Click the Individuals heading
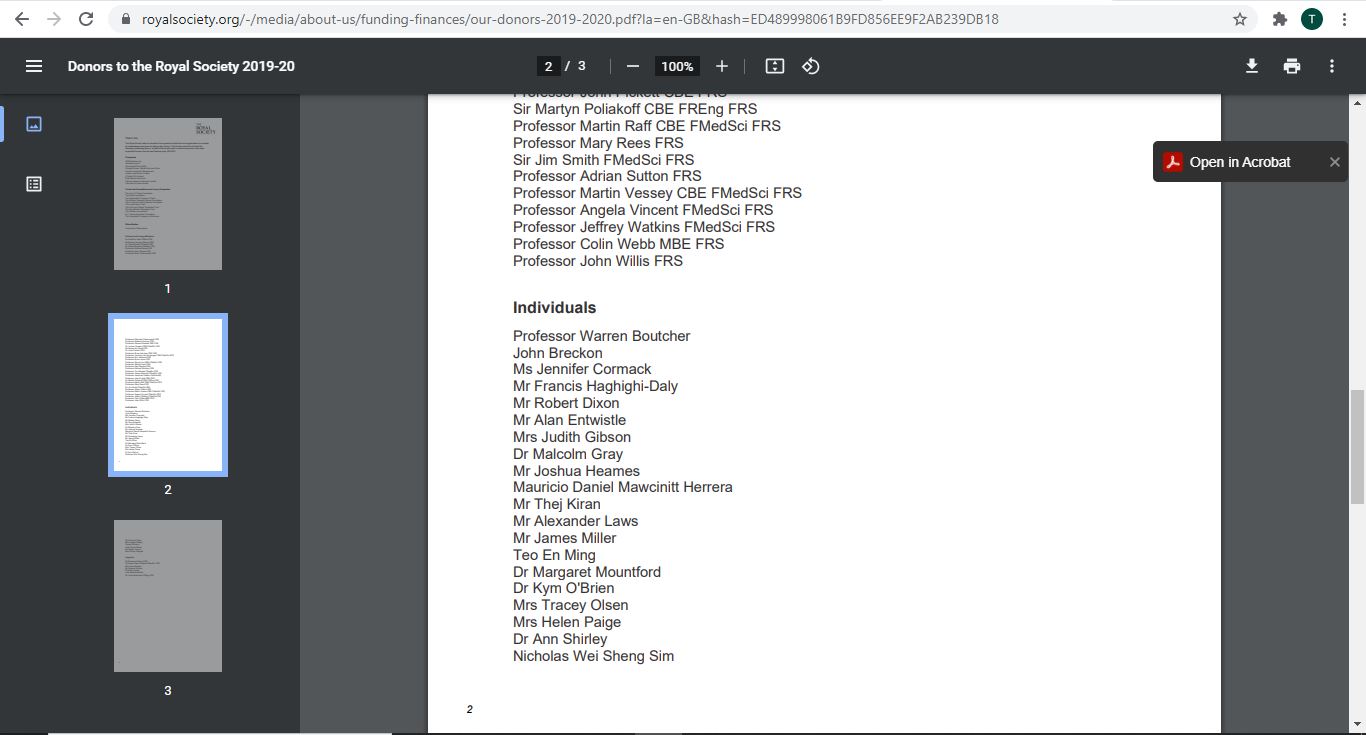Screen dimensions: 1366x735 [x=554, y=308]
